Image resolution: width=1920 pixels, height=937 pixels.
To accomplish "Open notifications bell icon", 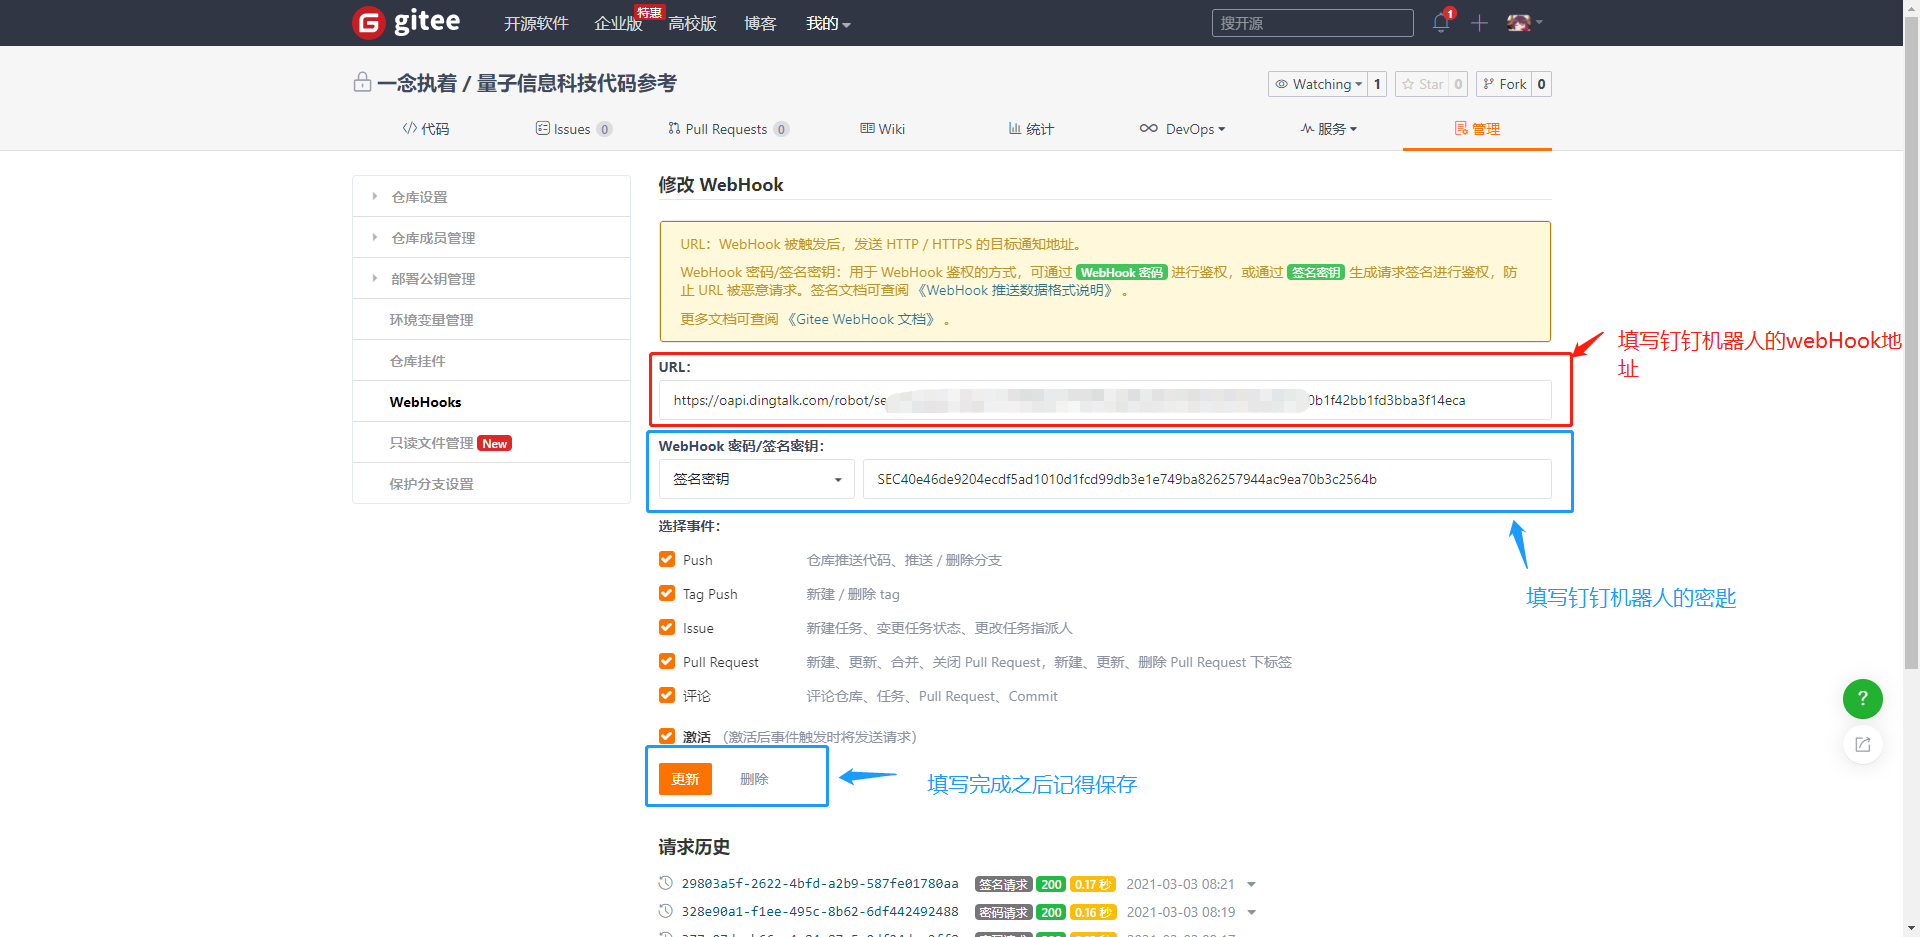I will (1441, 22).
